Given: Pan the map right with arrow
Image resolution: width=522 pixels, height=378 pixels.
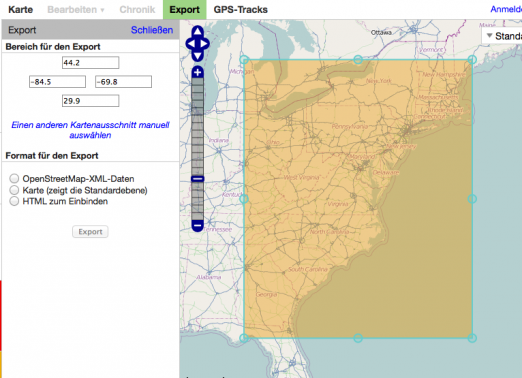Looking at the screenshot, I should pos(204,44).
